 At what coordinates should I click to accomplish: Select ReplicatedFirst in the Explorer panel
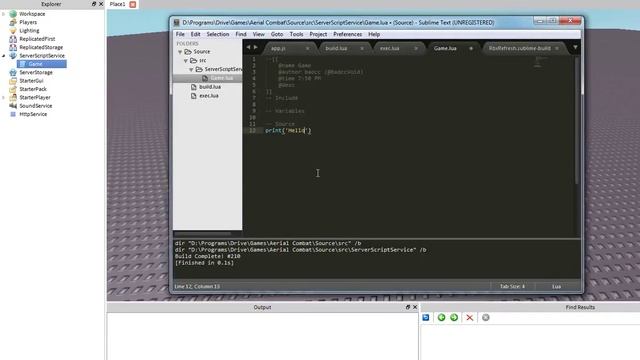pos(37,39)
